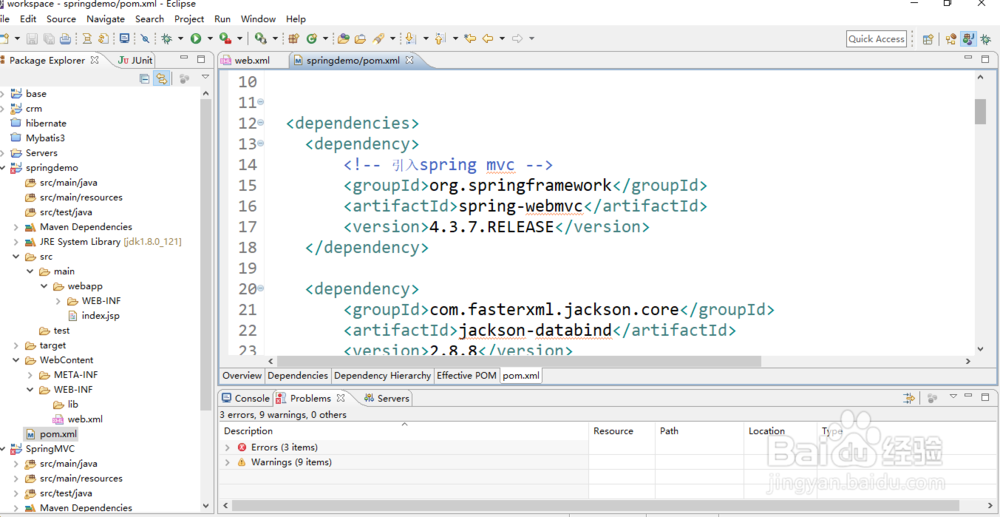1000x517 pixels.
Task: Click Open Perspective icon
Action: (928, 39)
